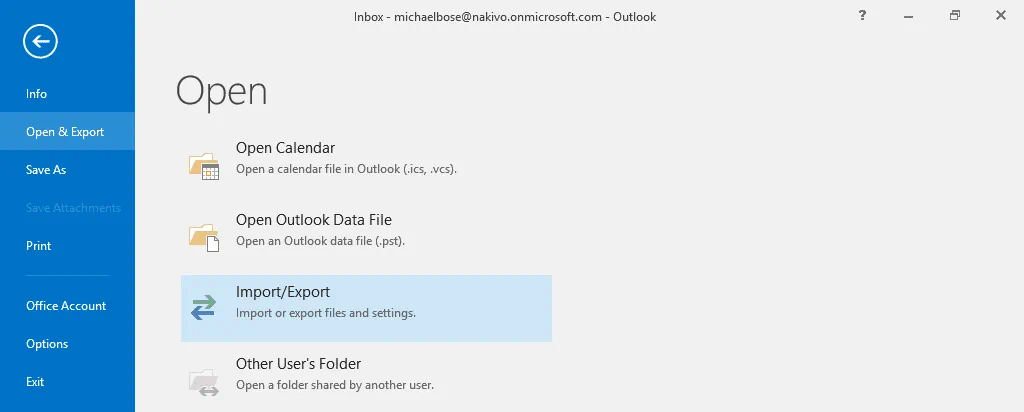This screenshot has height=412, width=1024.
Task: Click the Open Calendar folder icon
Action: click(204, 165)
